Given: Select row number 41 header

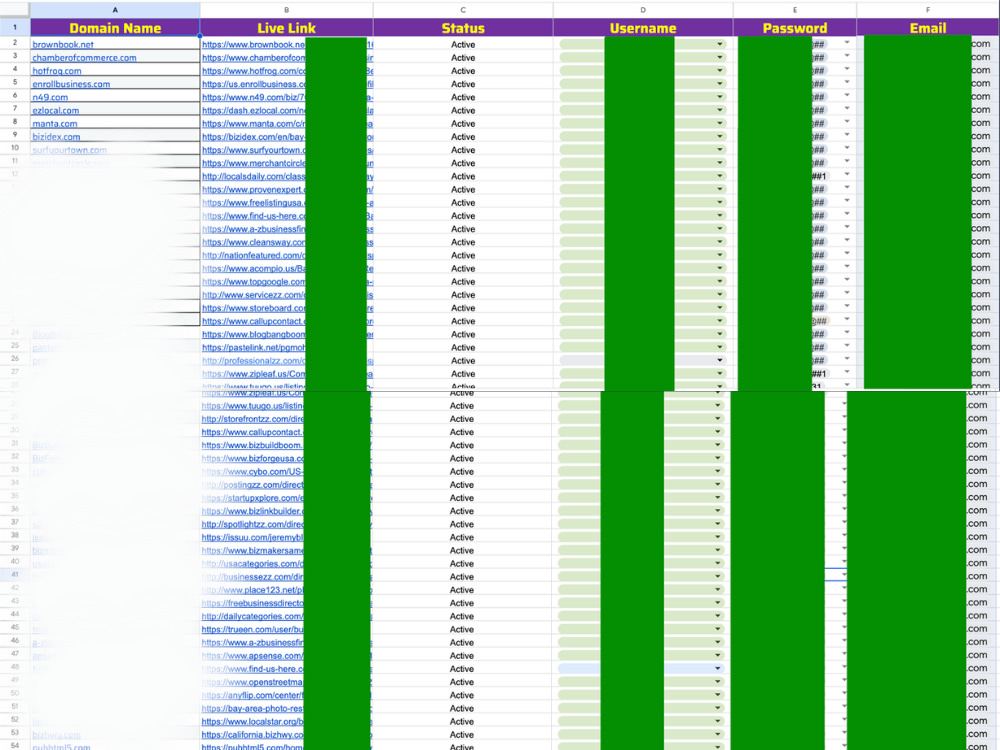Looking at the screenshot, I should [x=15, y=575].
